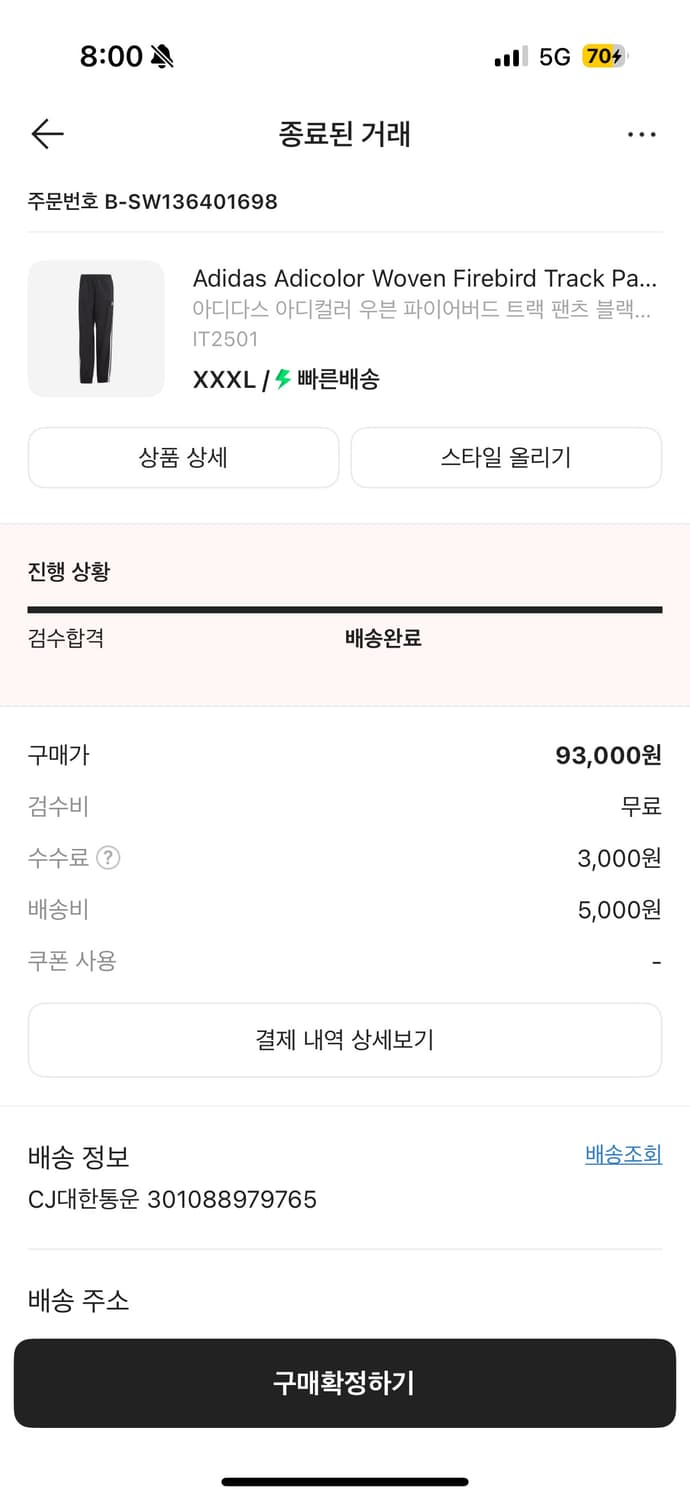Tap the notification muted bell icon
This screenshot has height=1500, width=690.
pyautogui.click(x=160, y=57)
